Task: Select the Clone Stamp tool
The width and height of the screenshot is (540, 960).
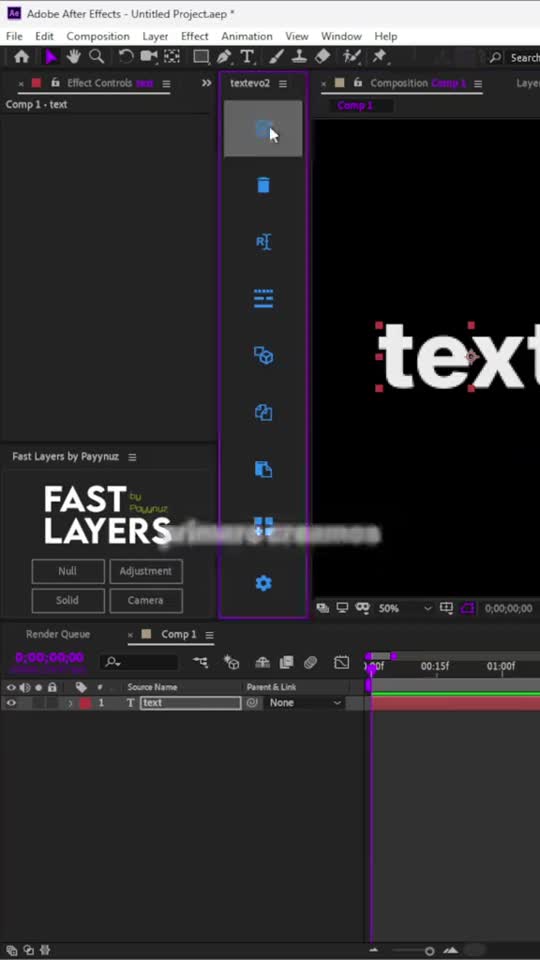Action: point(299,57)
